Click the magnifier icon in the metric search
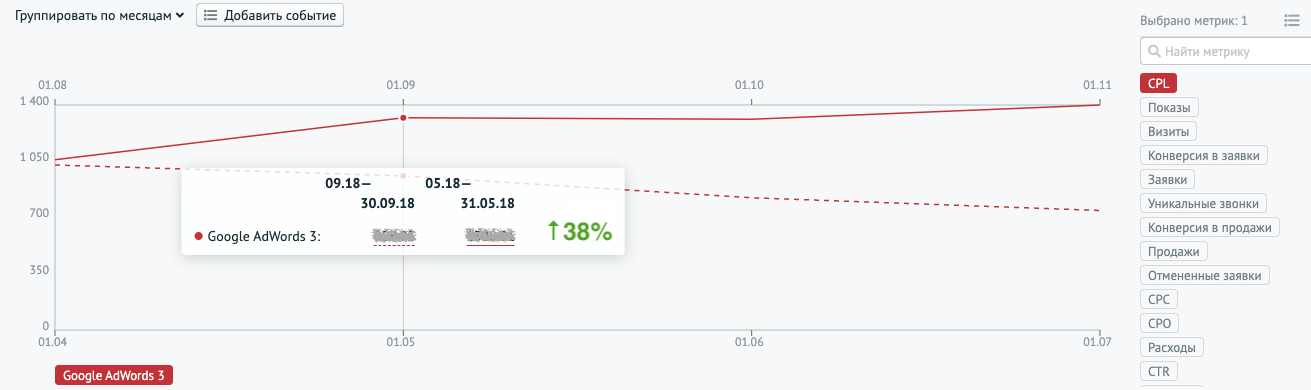The height and width of the screenshot is (390, 1311). pos(1154,51)
